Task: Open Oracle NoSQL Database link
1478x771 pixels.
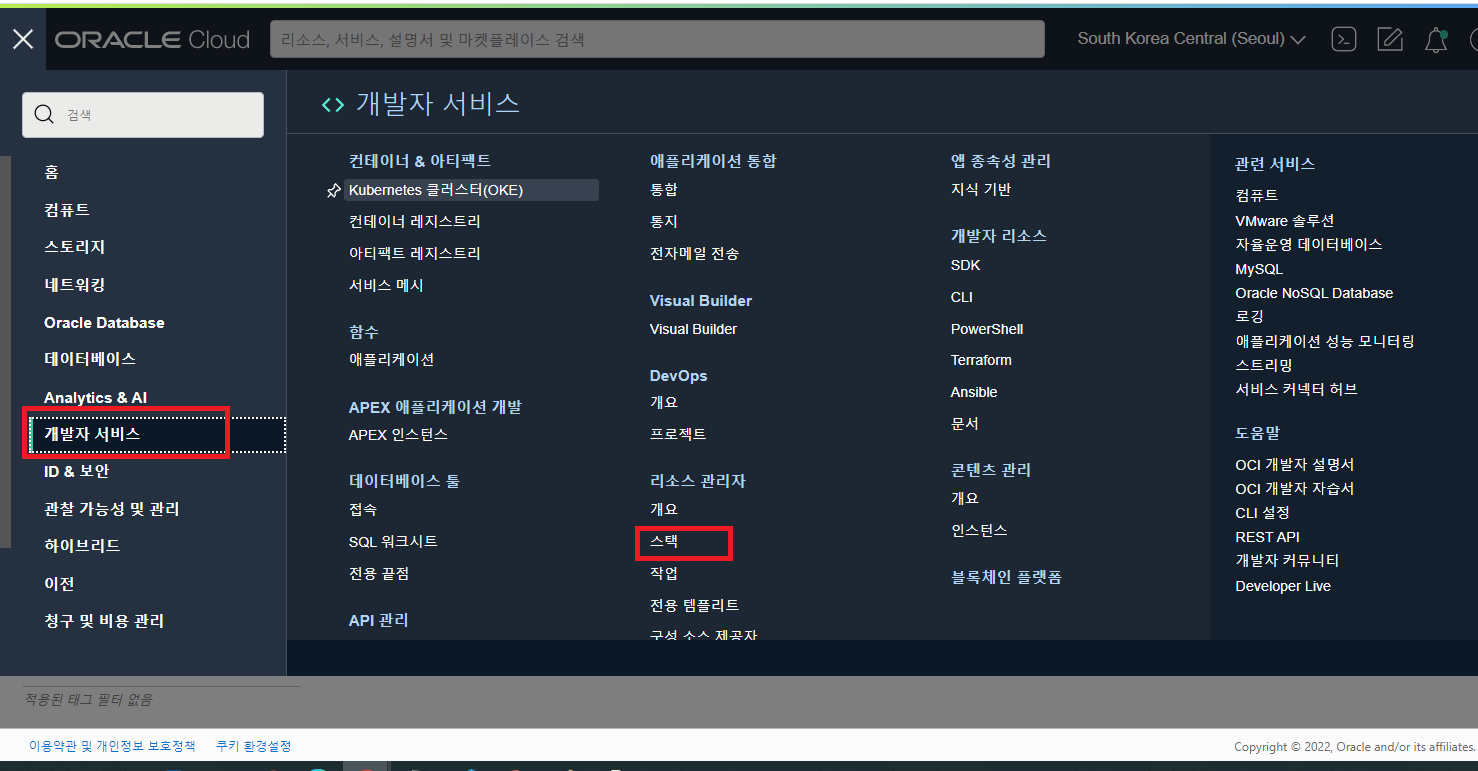Action: pyautogui.click(x=1314, y=293)
